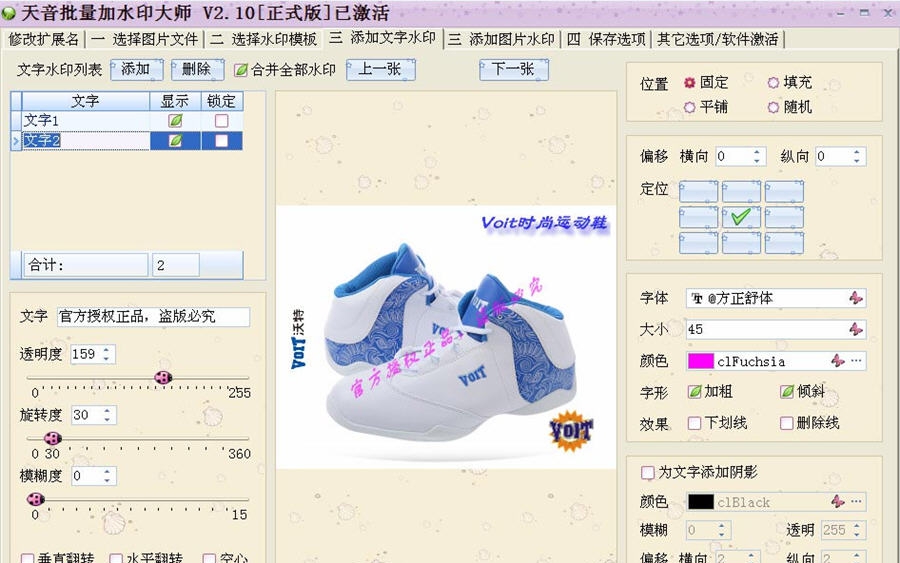
Task: Select the 三 添加文字水印 tab
Action: point(382,38)
